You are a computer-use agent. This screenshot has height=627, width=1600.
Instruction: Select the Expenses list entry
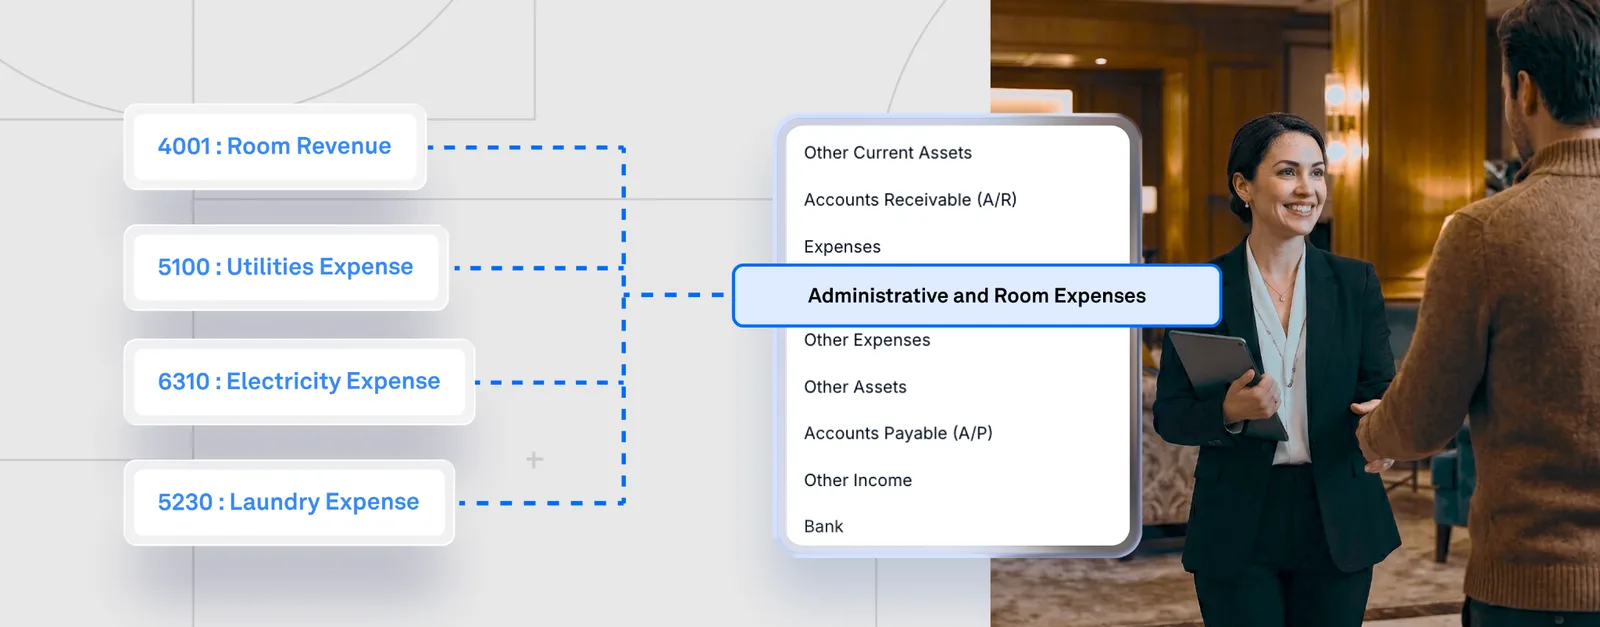click(x=842, y=247)
